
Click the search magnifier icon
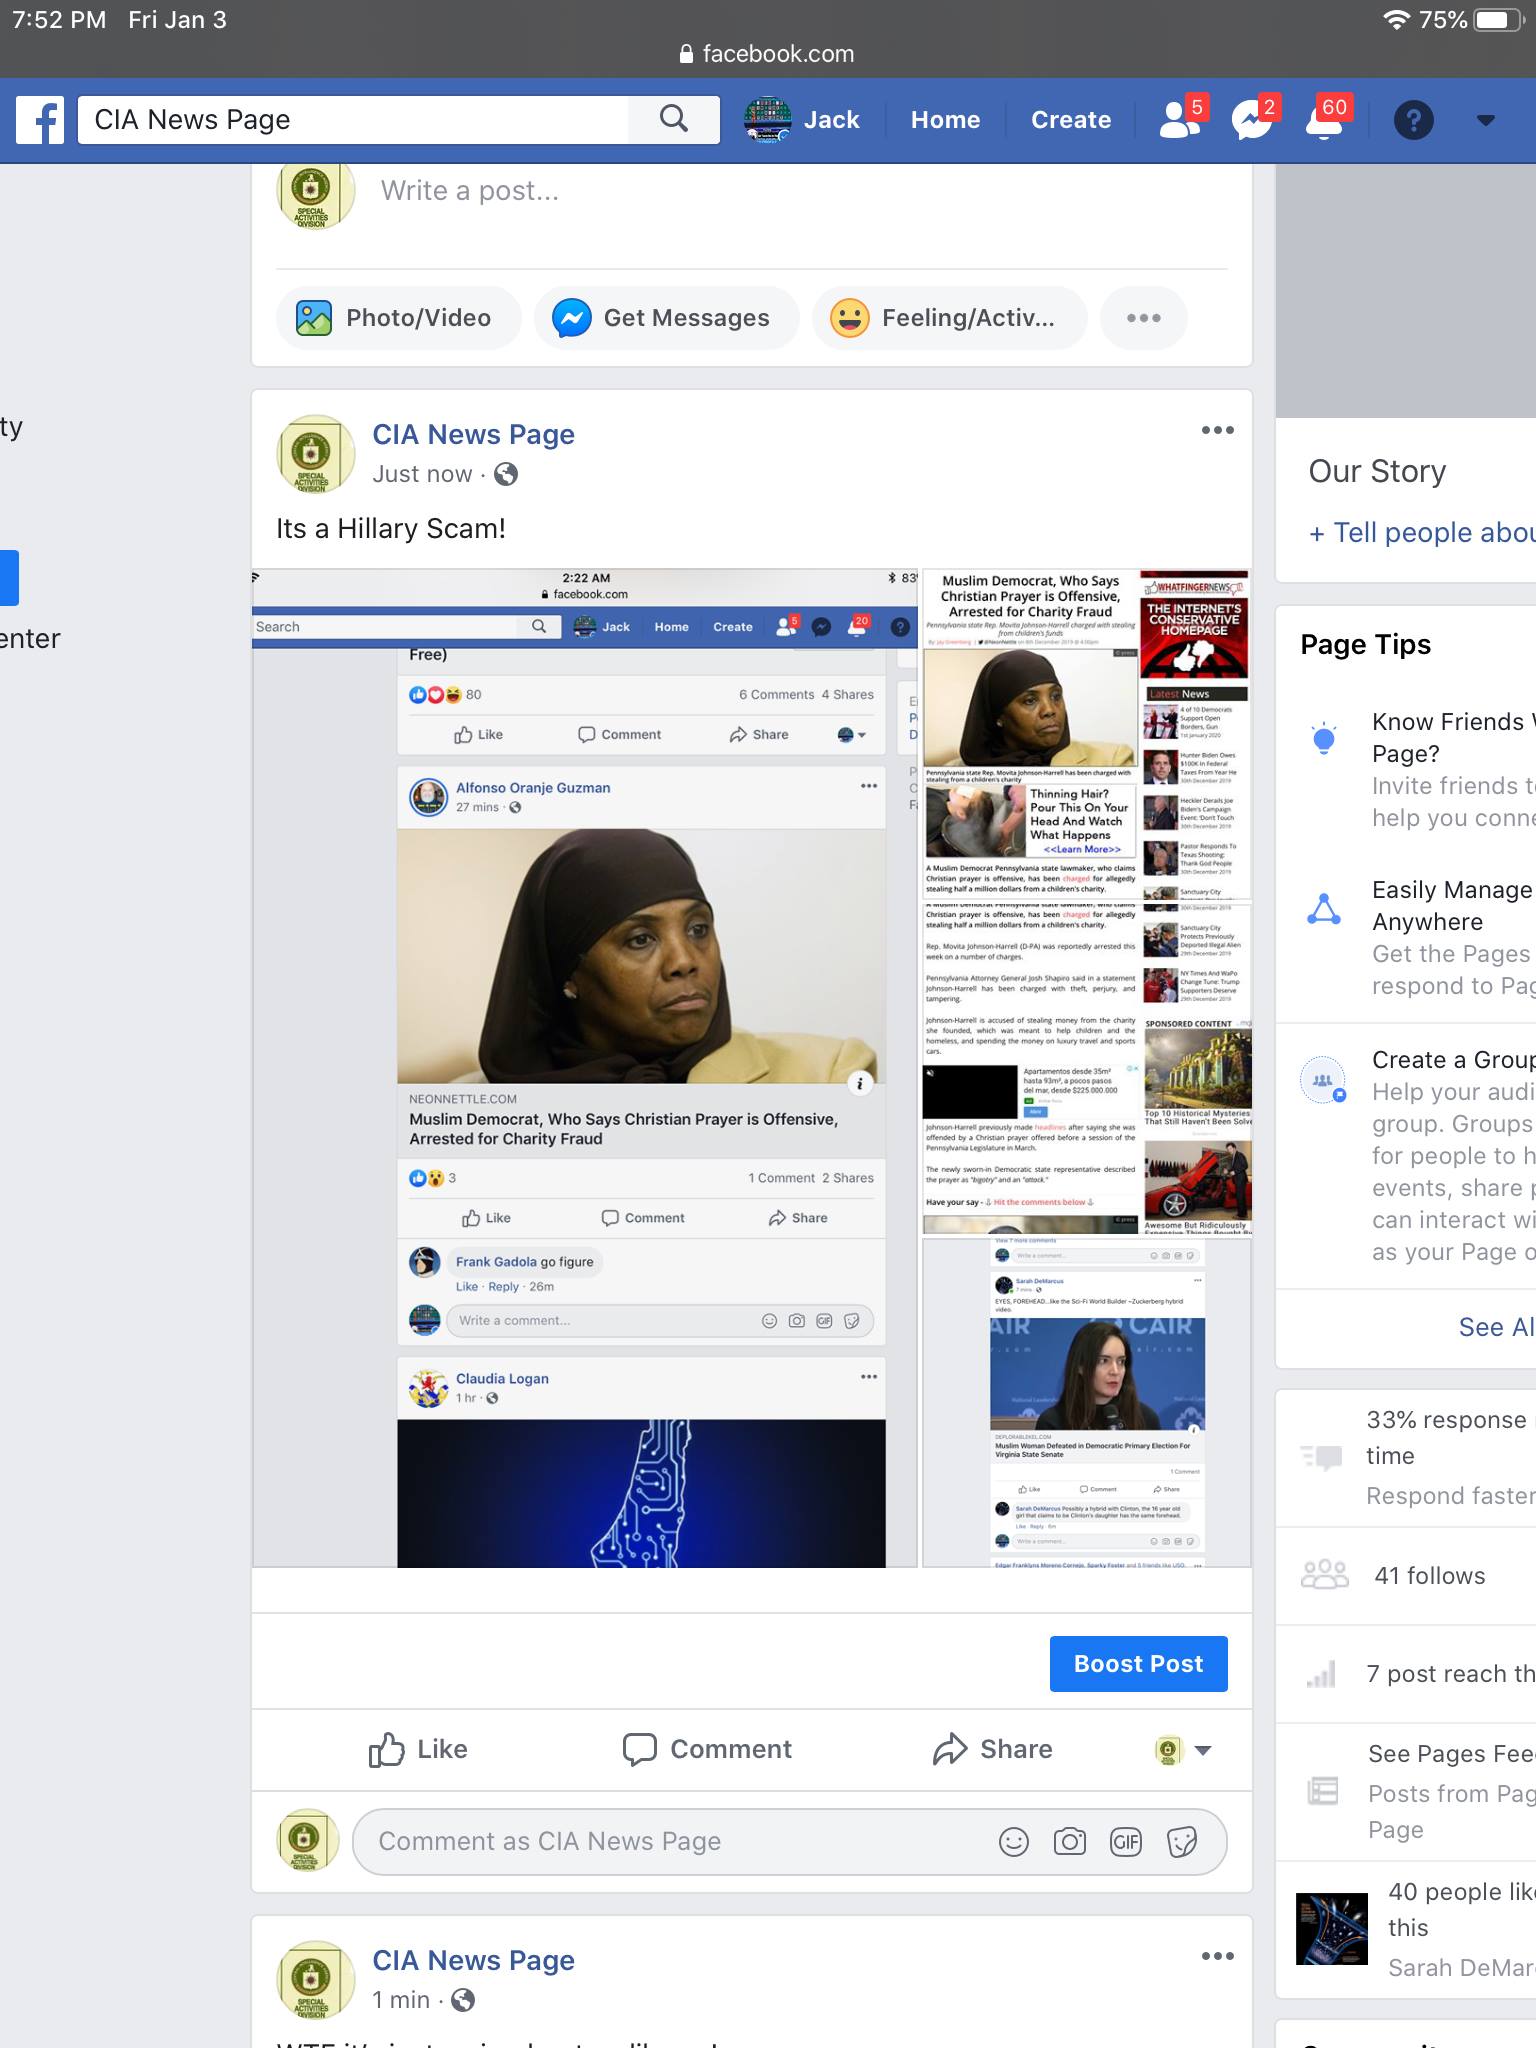[674, 120]
